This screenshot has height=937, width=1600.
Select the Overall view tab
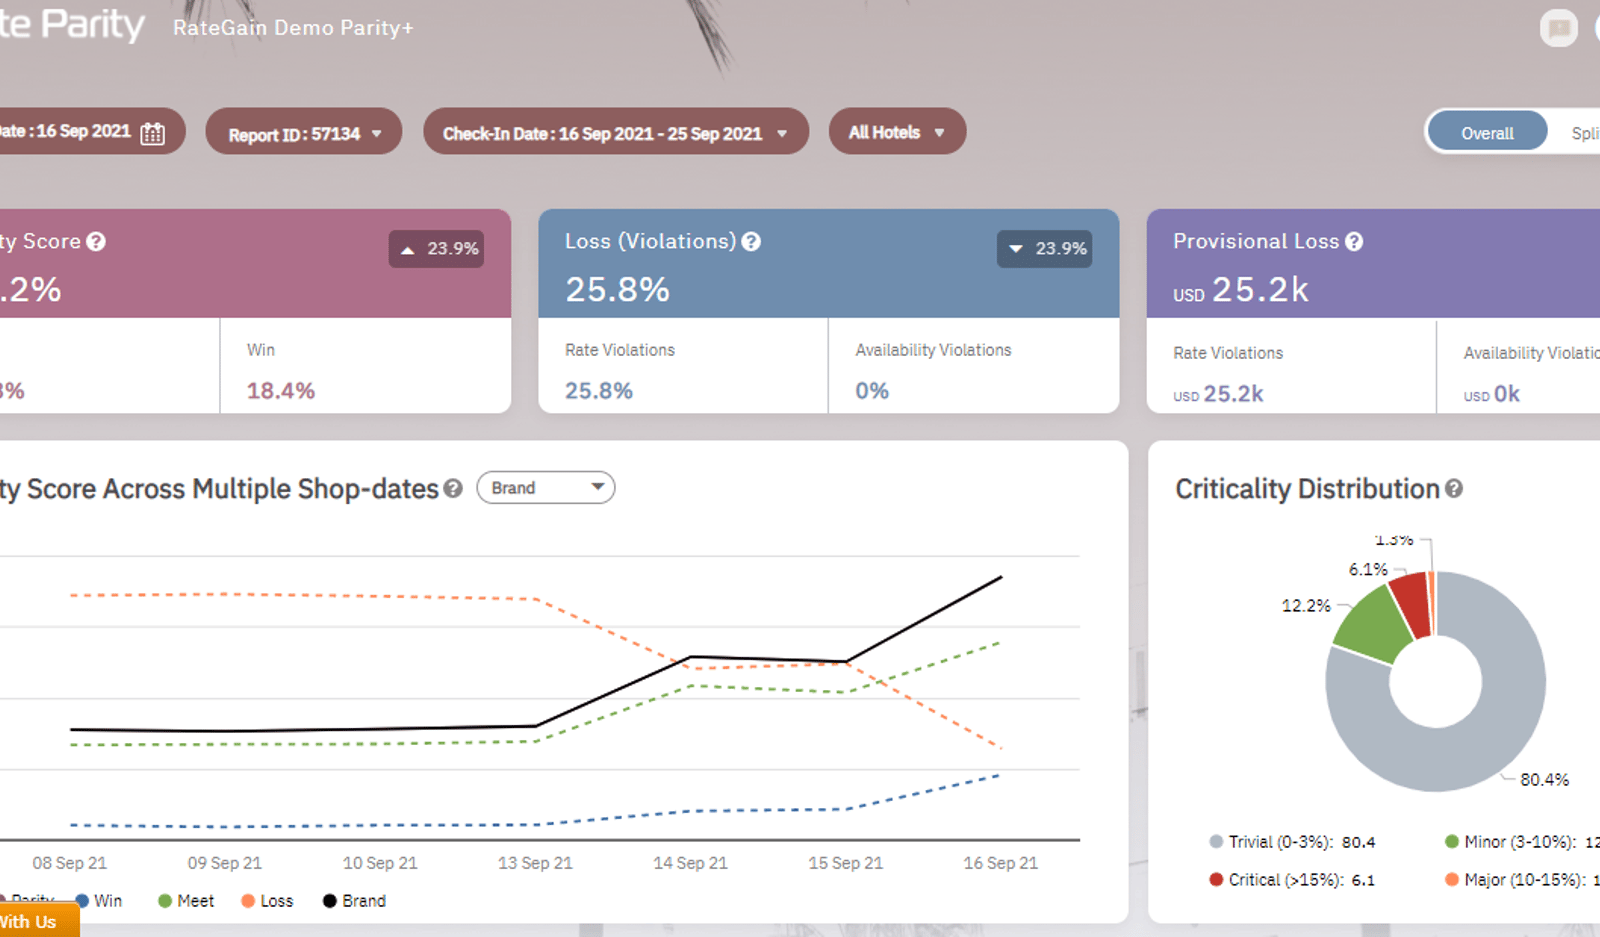point(1487,132)
